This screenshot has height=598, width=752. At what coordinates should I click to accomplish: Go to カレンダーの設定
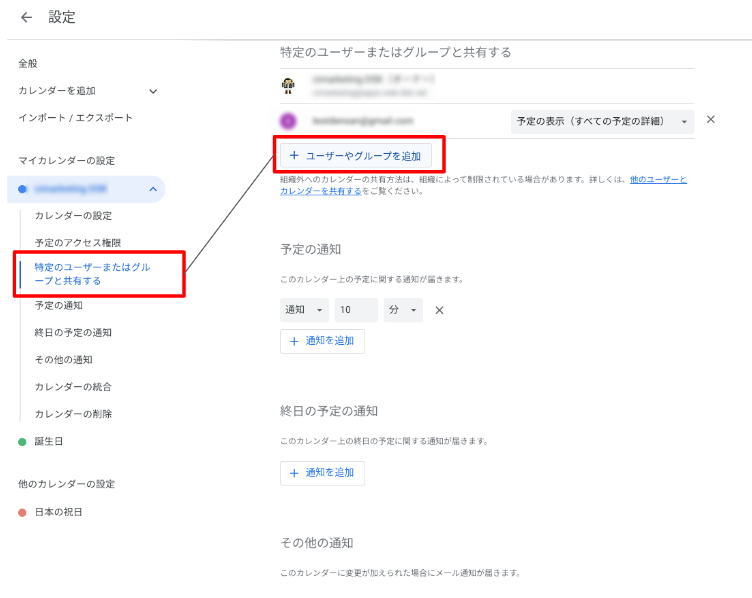click(x=73, y=216)
